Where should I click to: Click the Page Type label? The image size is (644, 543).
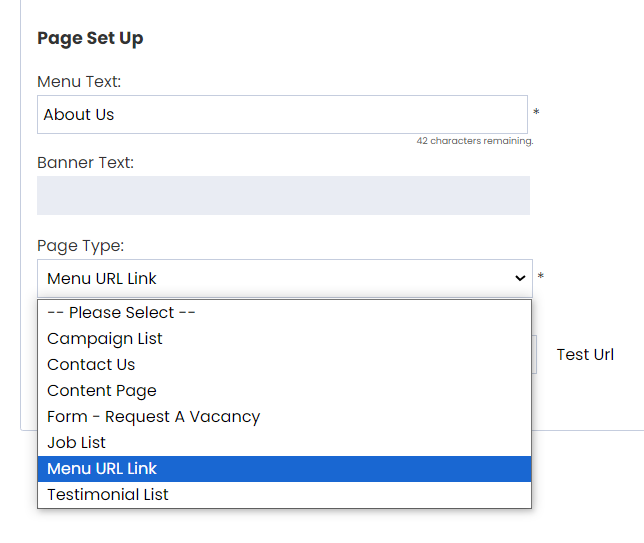(80, 246)
